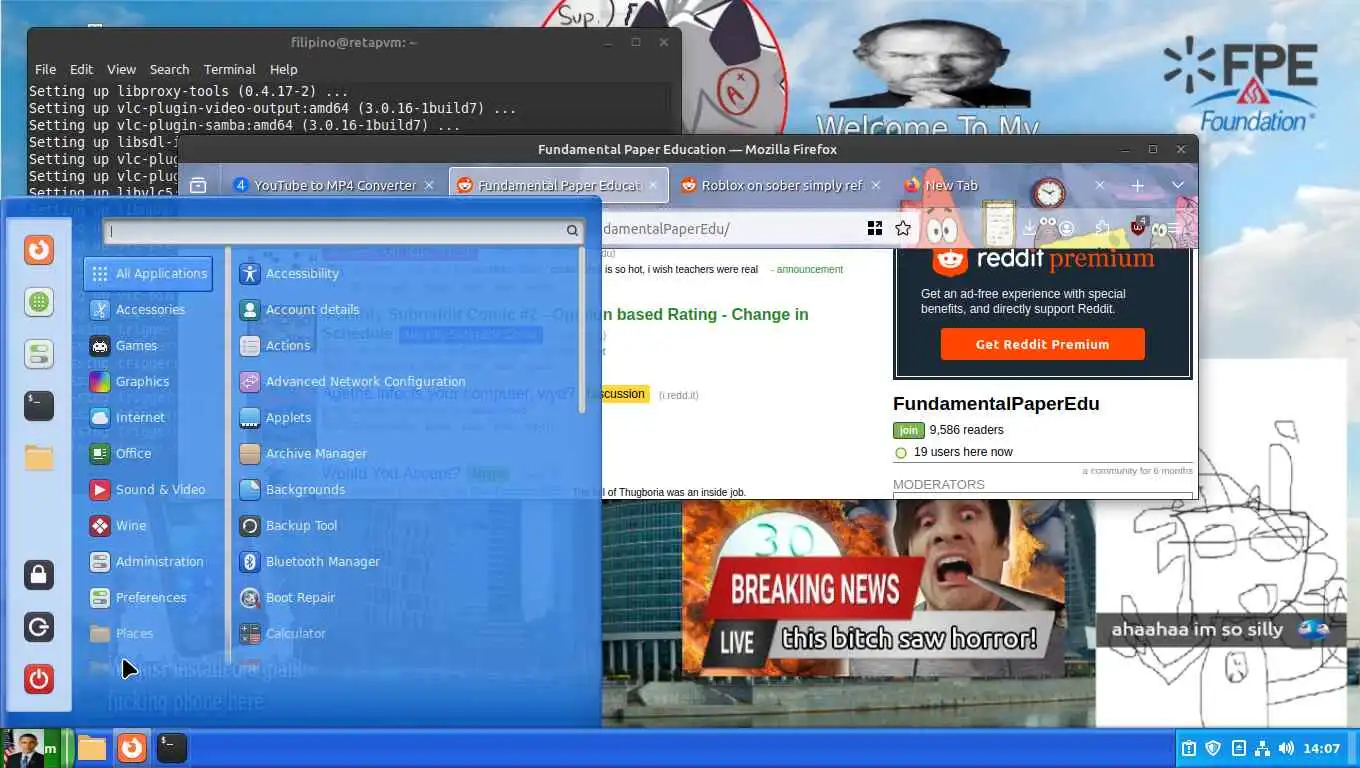Select the All Applications category

click(x=148, y=273)
